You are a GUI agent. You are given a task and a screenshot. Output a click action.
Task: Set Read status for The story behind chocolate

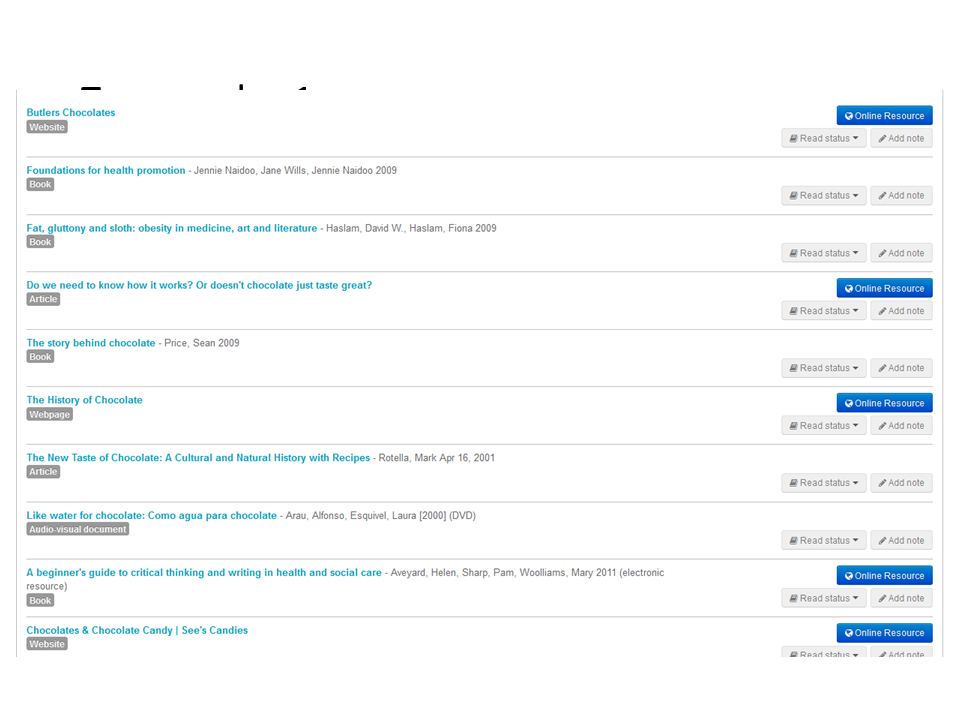823,368
